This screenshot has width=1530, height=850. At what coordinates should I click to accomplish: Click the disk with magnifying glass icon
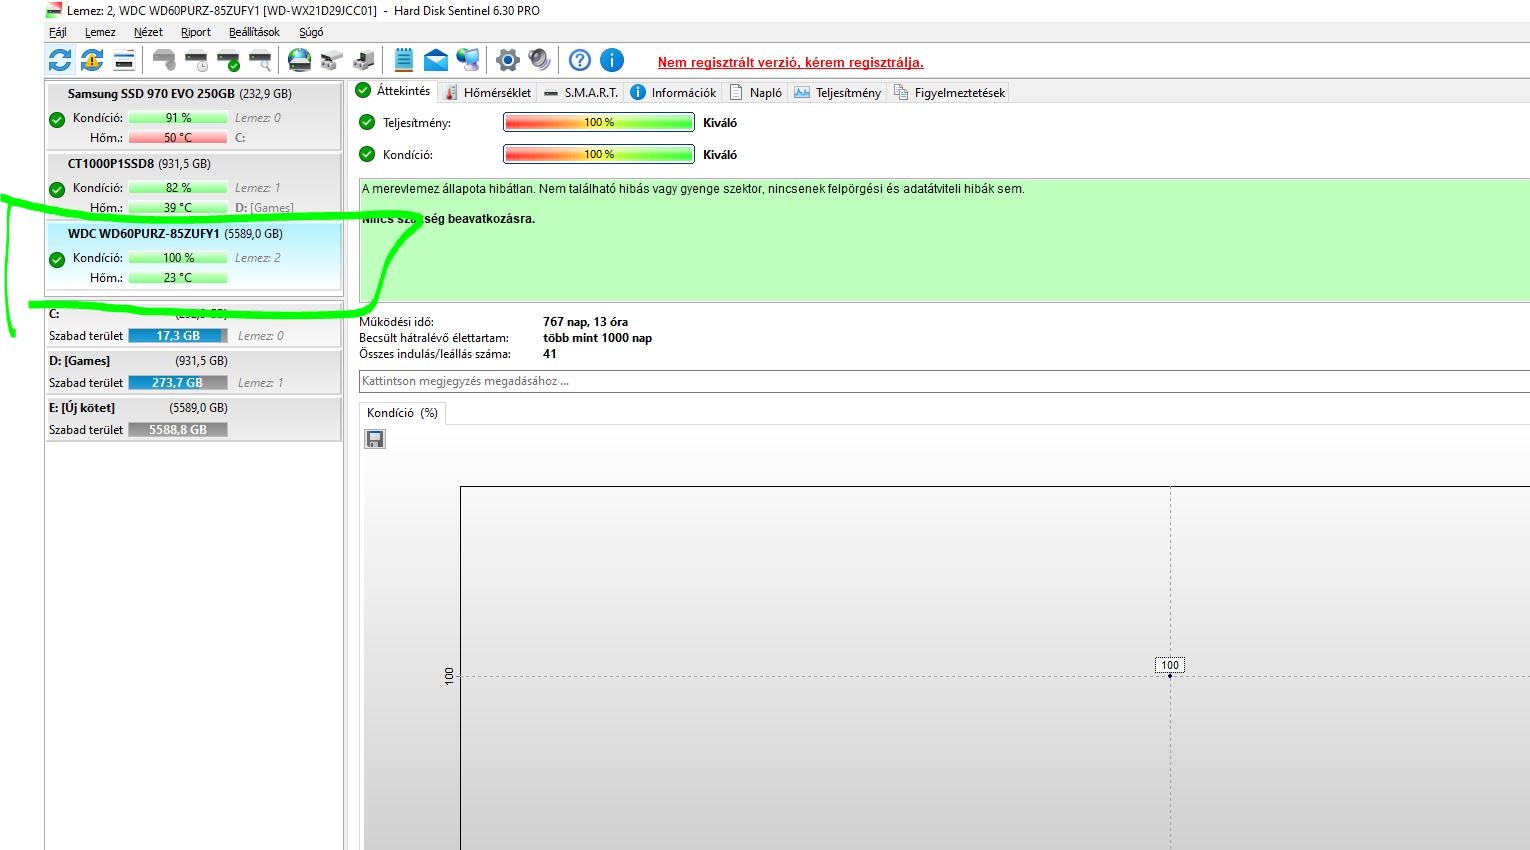pyautogui.click(x=261, y=60)
